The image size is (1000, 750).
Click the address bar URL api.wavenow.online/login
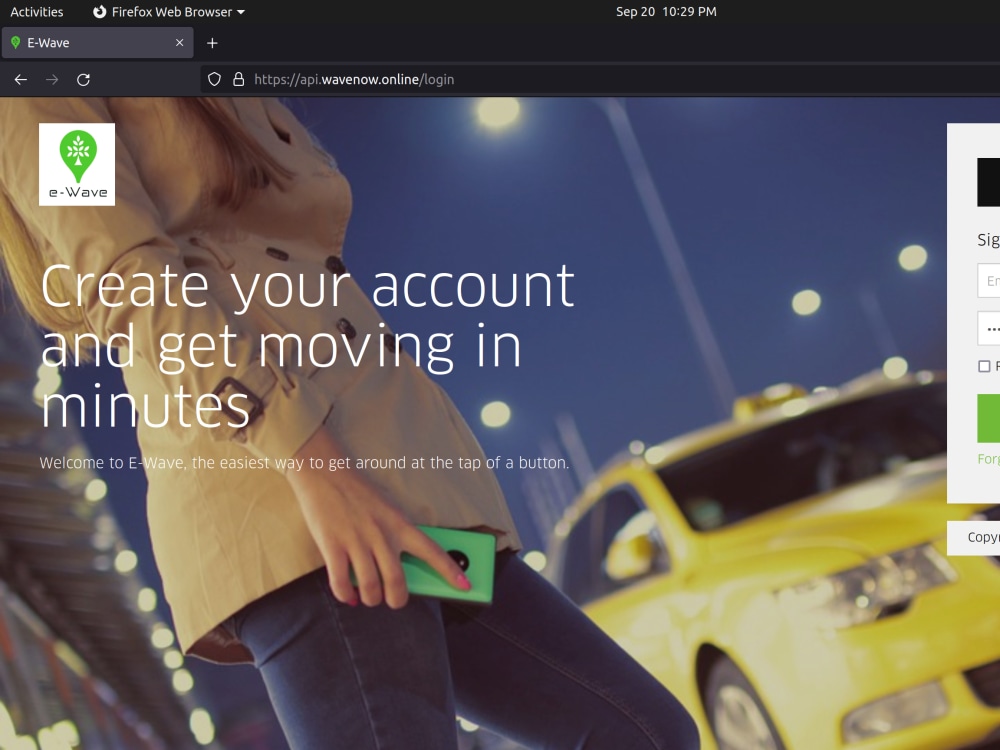354,80
